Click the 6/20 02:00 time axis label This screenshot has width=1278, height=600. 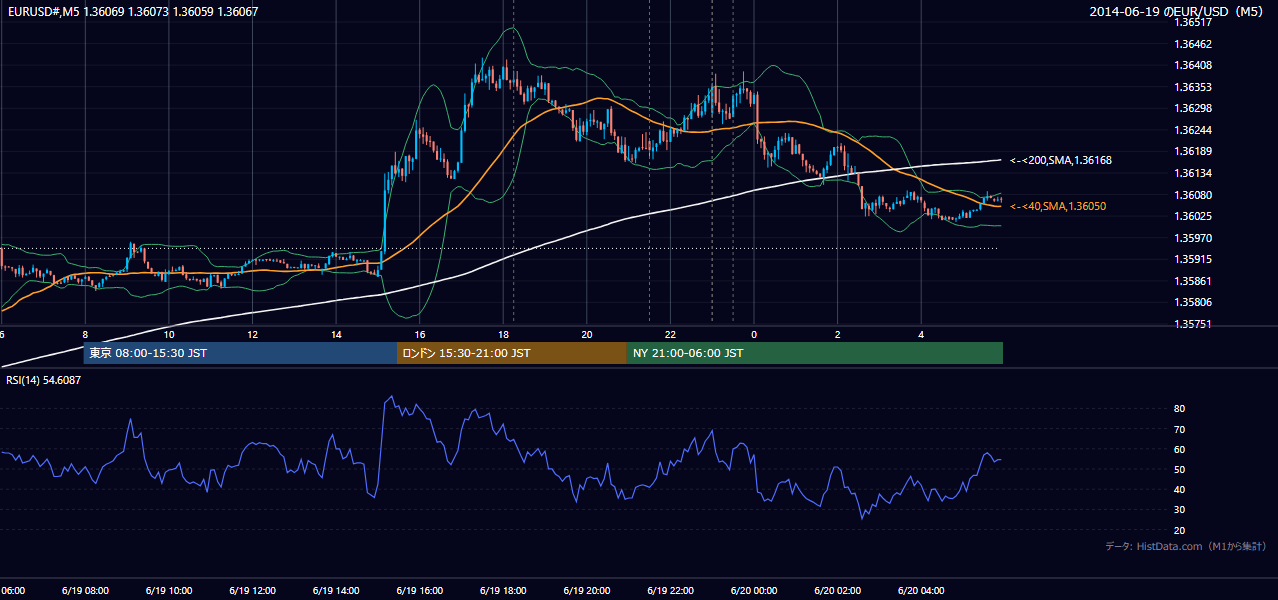click(x=837, y=591)
